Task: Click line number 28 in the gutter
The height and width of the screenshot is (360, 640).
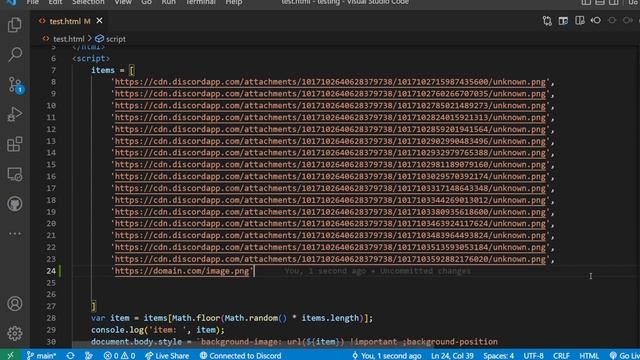Action: pyautogui.click(x=51, y=318)
